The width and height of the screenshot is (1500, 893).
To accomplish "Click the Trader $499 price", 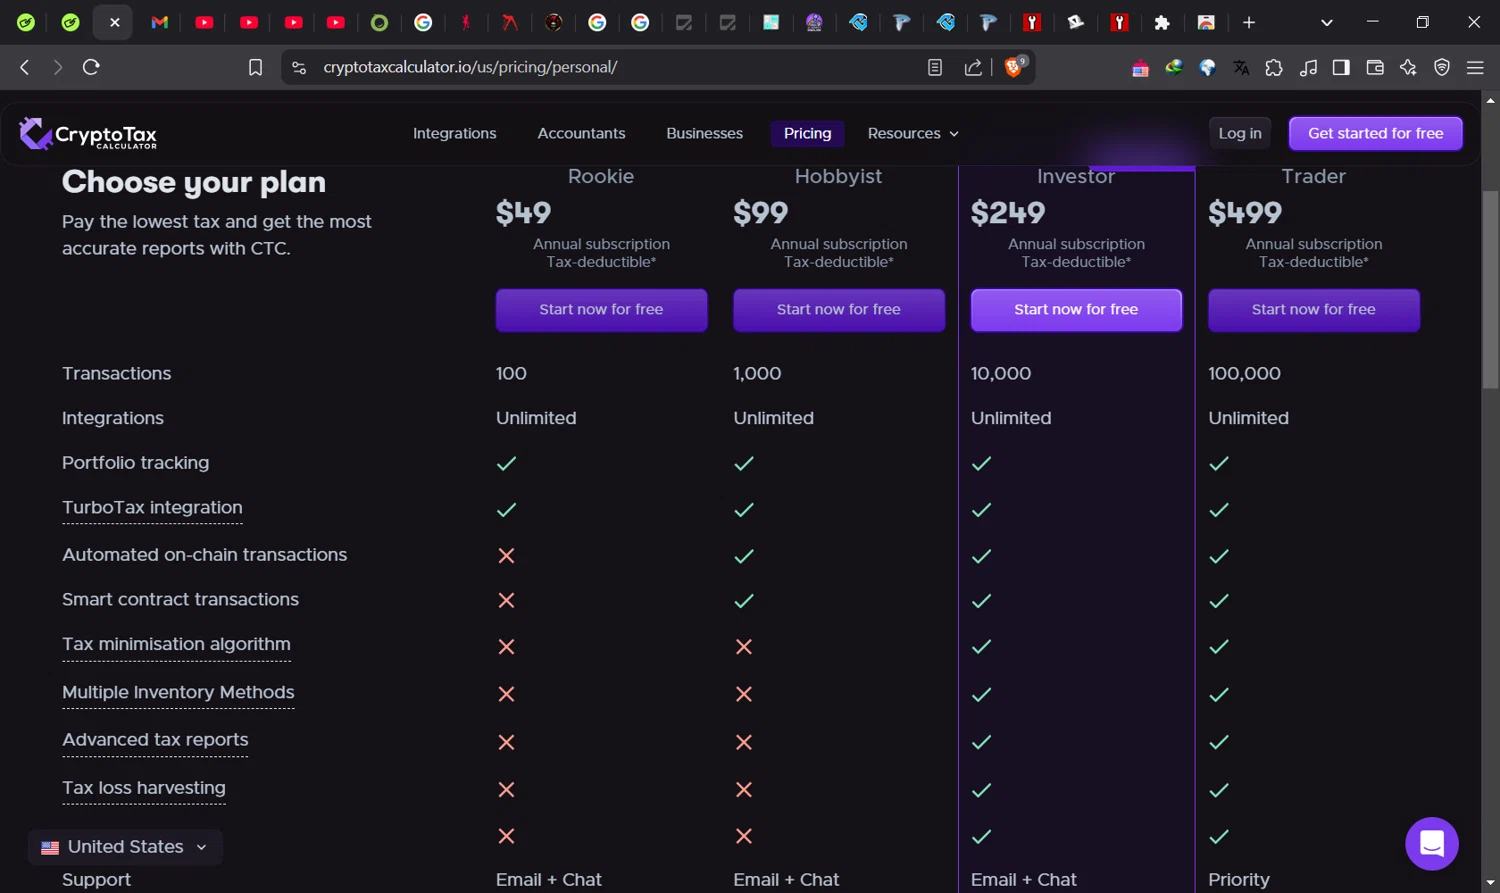I will [x=1245, y=213].
